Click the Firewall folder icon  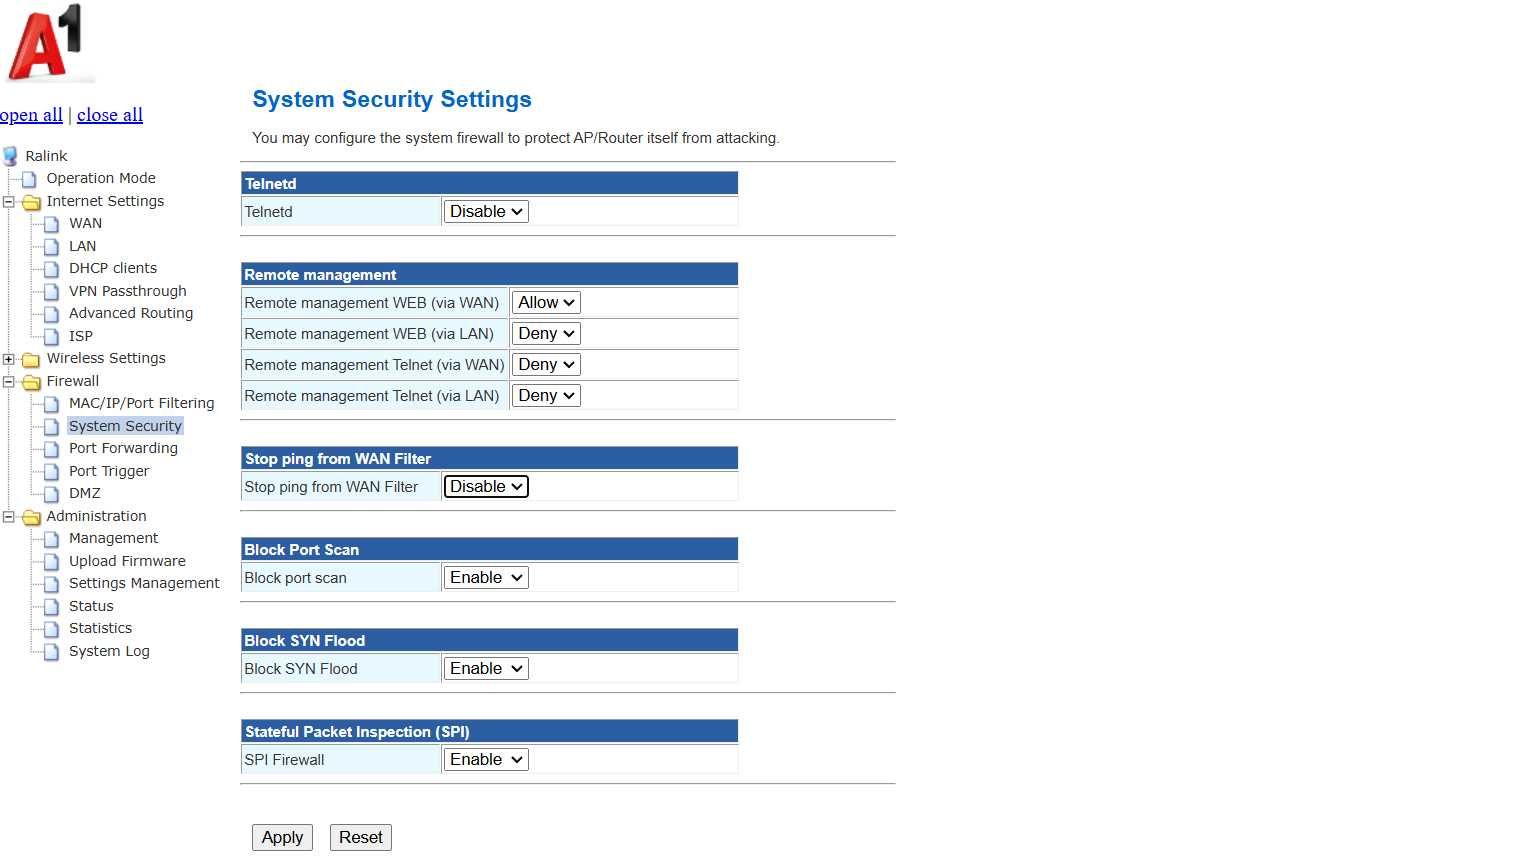coord(31,382)
